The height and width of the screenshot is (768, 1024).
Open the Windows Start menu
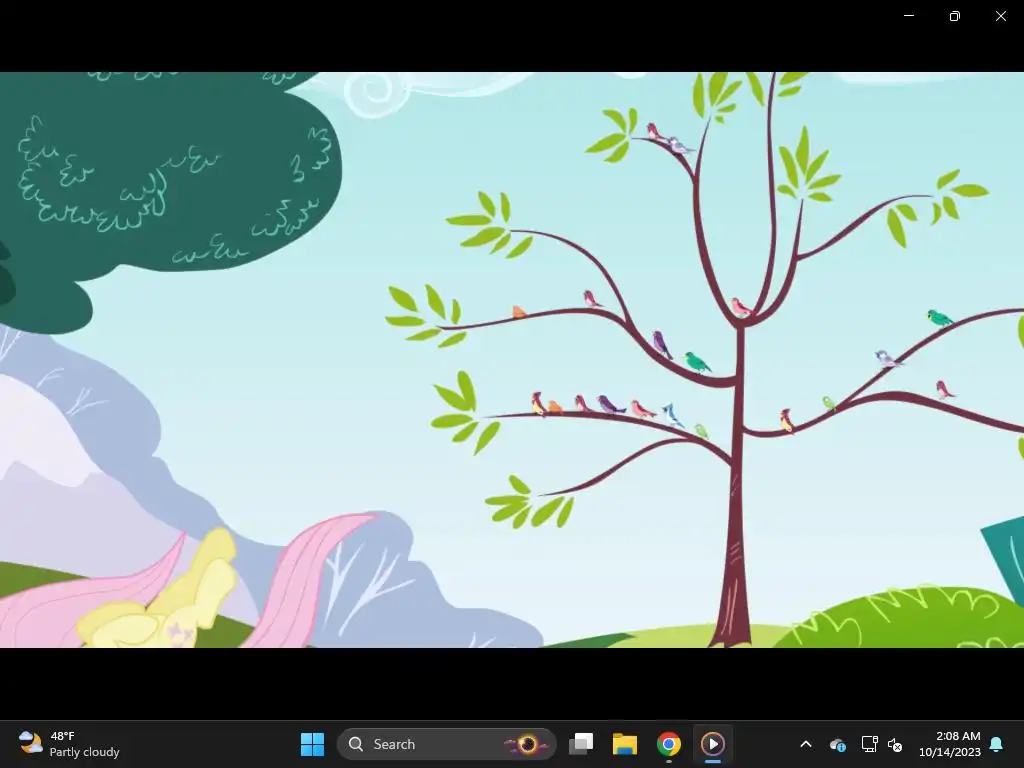click(x=312, y=744)
